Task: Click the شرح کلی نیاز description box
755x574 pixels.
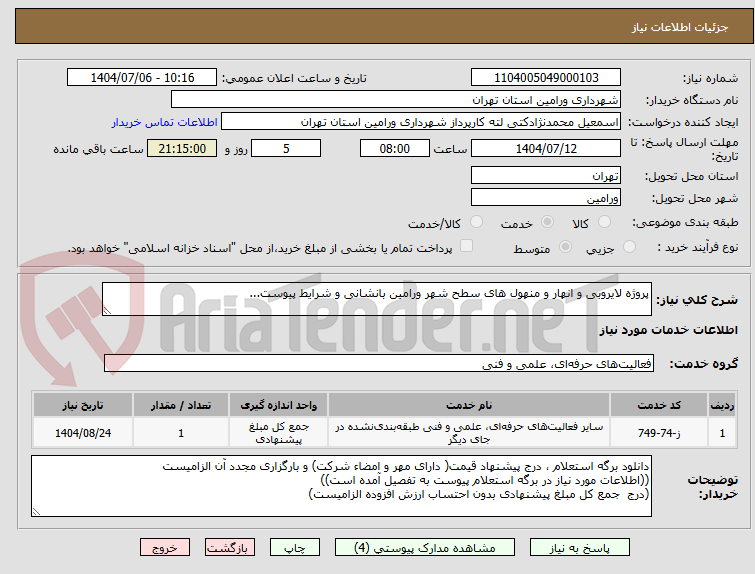Action: (377, 299)
